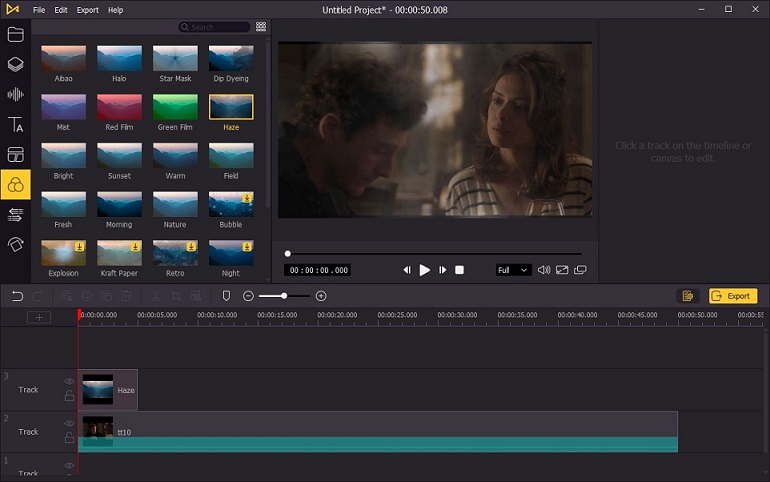Click the preview progress bar handle

pyautogui.click(x=288, y=254)
